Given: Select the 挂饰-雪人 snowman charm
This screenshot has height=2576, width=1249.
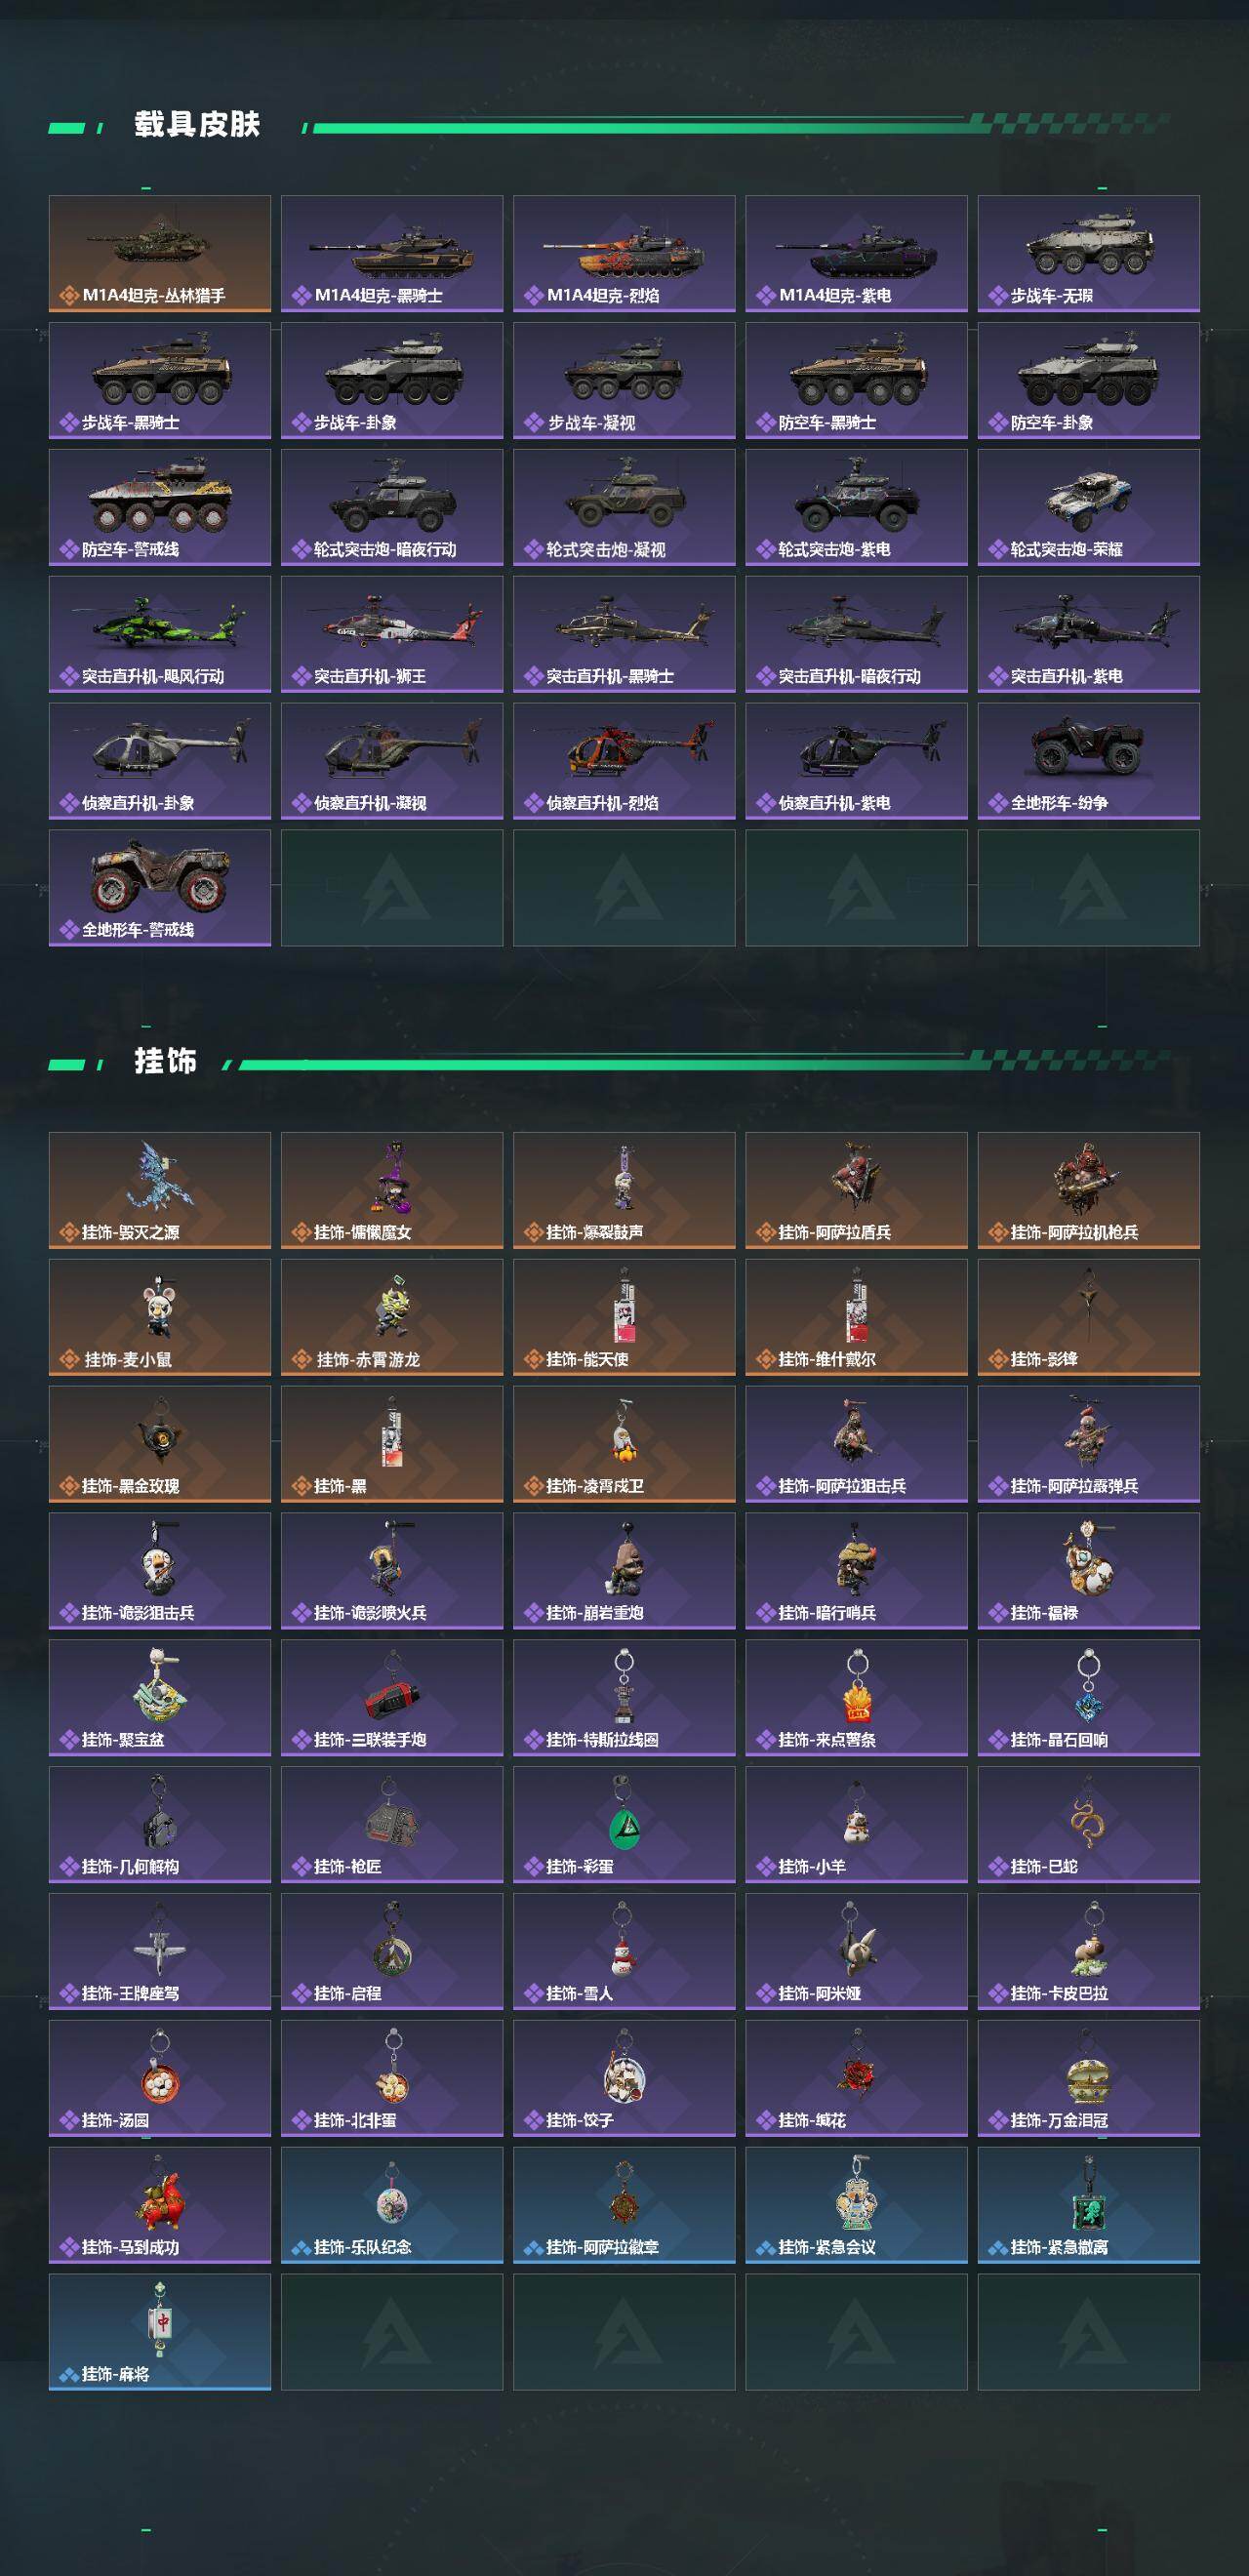Looking at the screenshot, I should 624,1951.
